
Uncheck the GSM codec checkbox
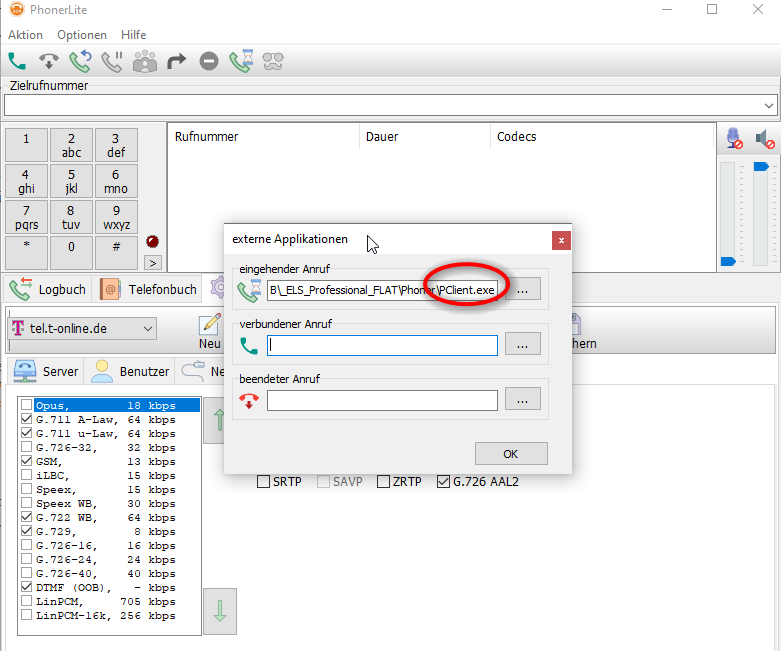(27, 462)
